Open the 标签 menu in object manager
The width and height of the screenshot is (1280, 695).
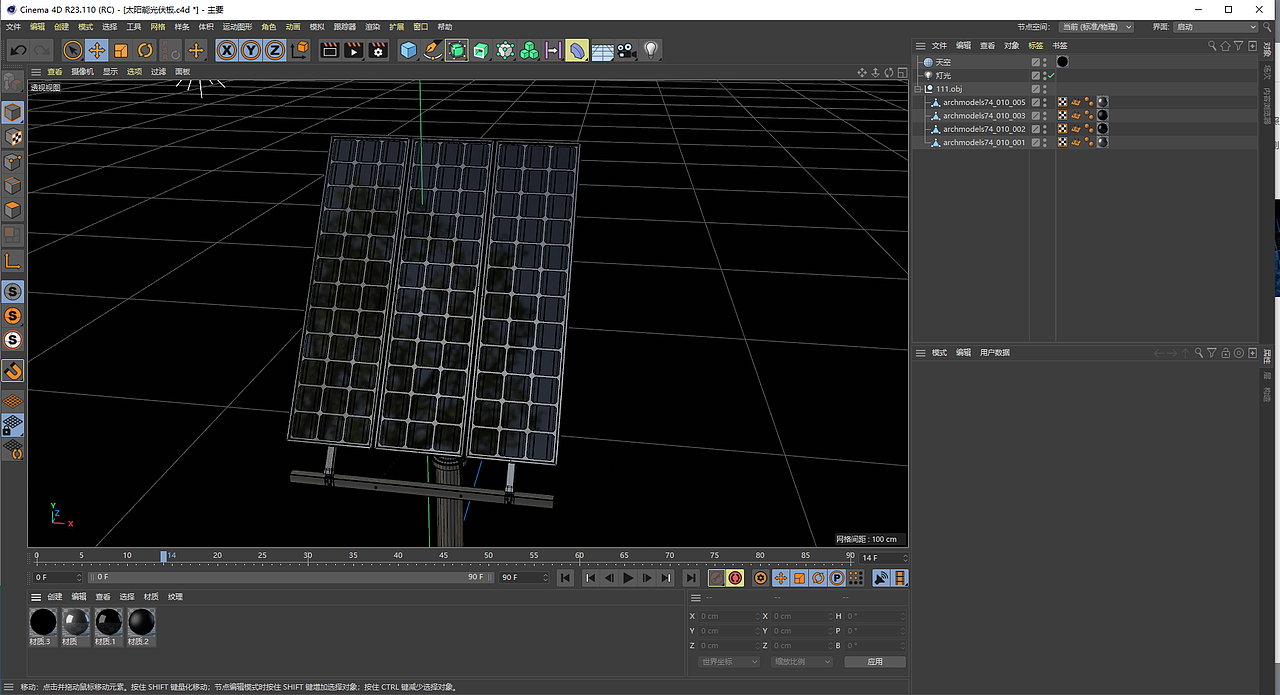[1036, 46]
